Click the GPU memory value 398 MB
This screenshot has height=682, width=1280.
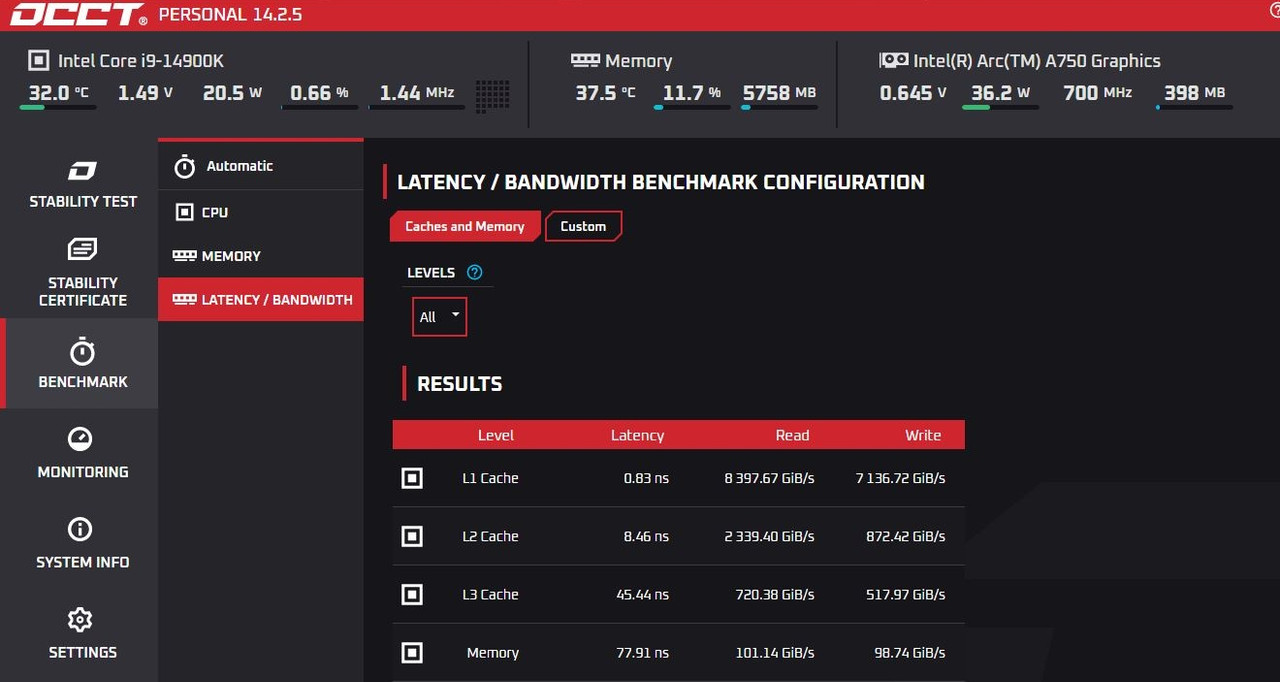pyautogui.click(x=1194, y=92)
